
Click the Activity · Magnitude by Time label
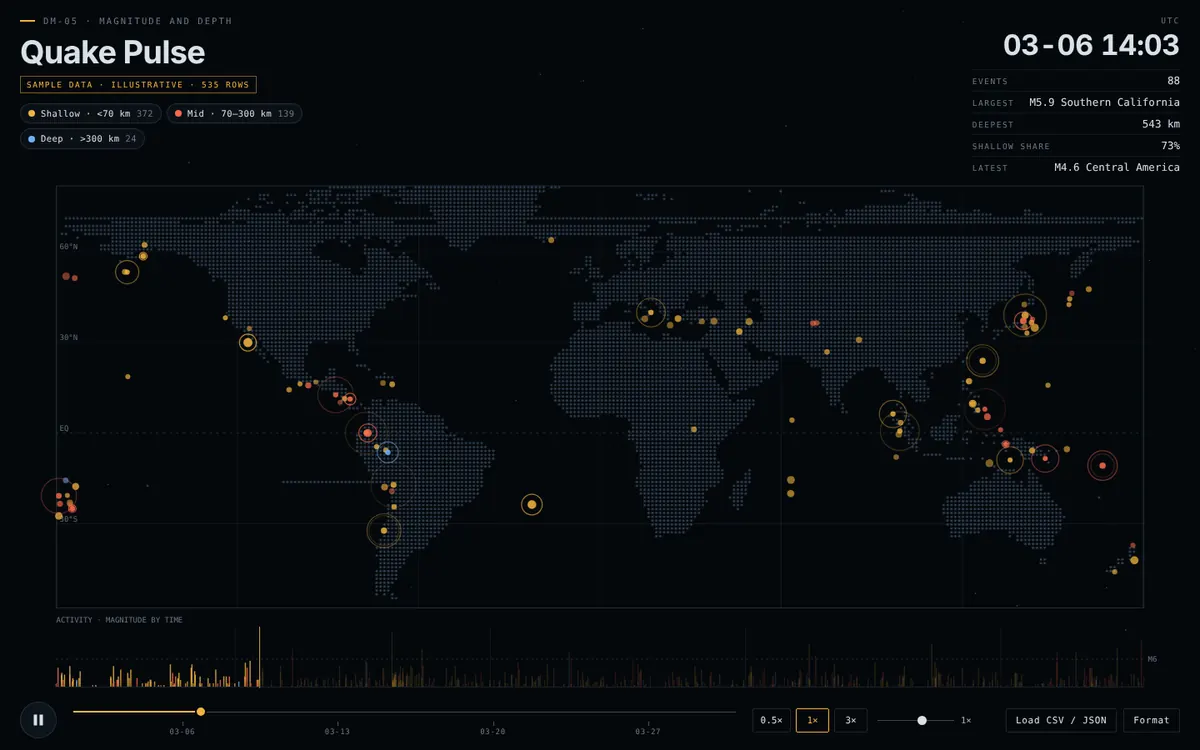pos(119,620)
